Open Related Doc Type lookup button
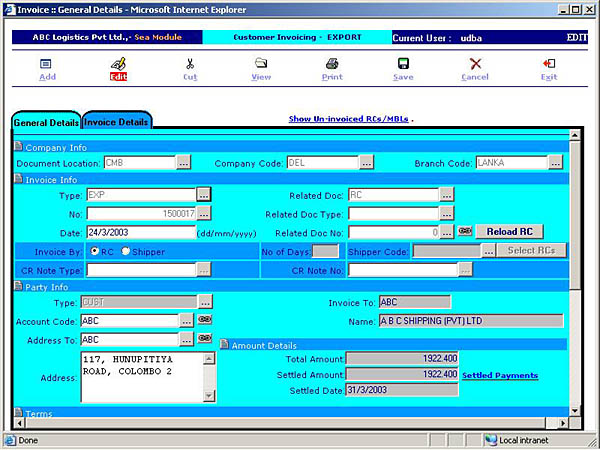The width and height of the screenshot is (600, 450). click(446, 214)
